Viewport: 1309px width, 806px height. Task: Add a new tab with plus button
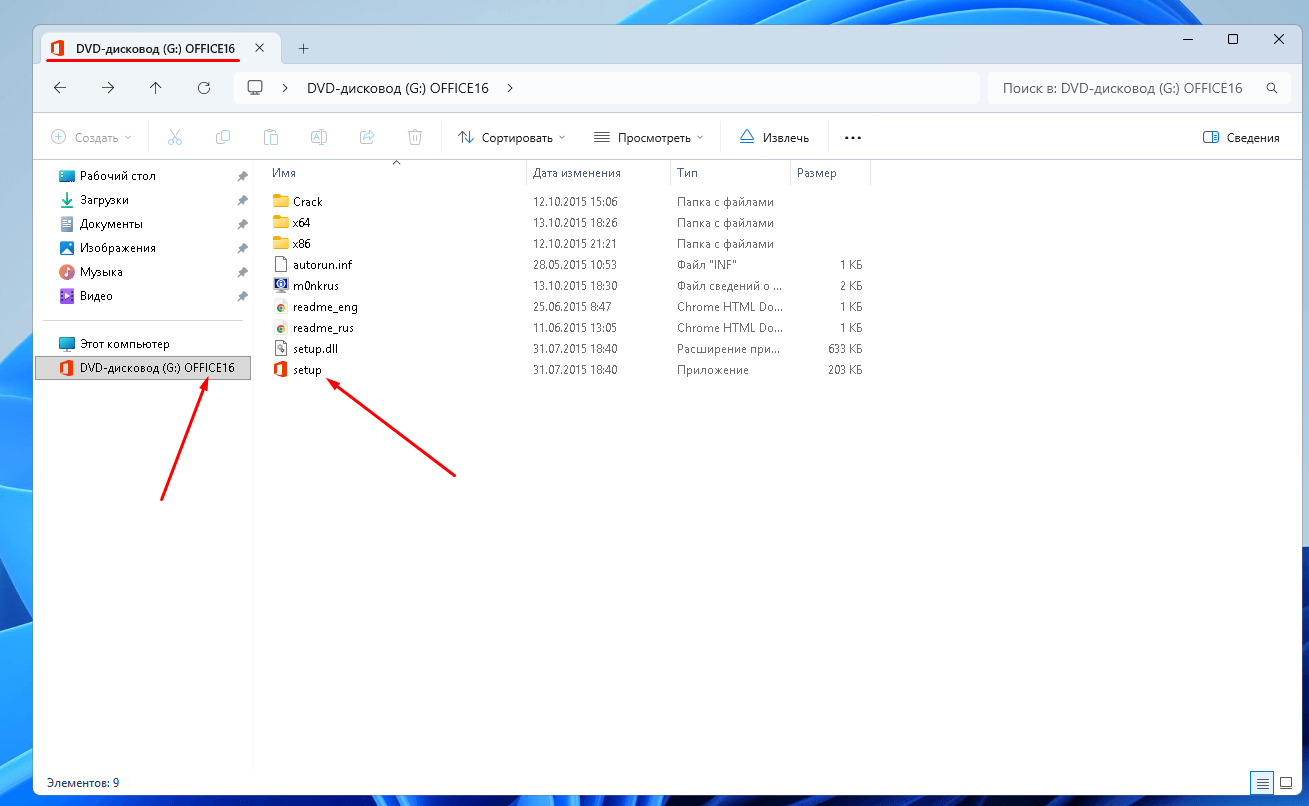304,48
